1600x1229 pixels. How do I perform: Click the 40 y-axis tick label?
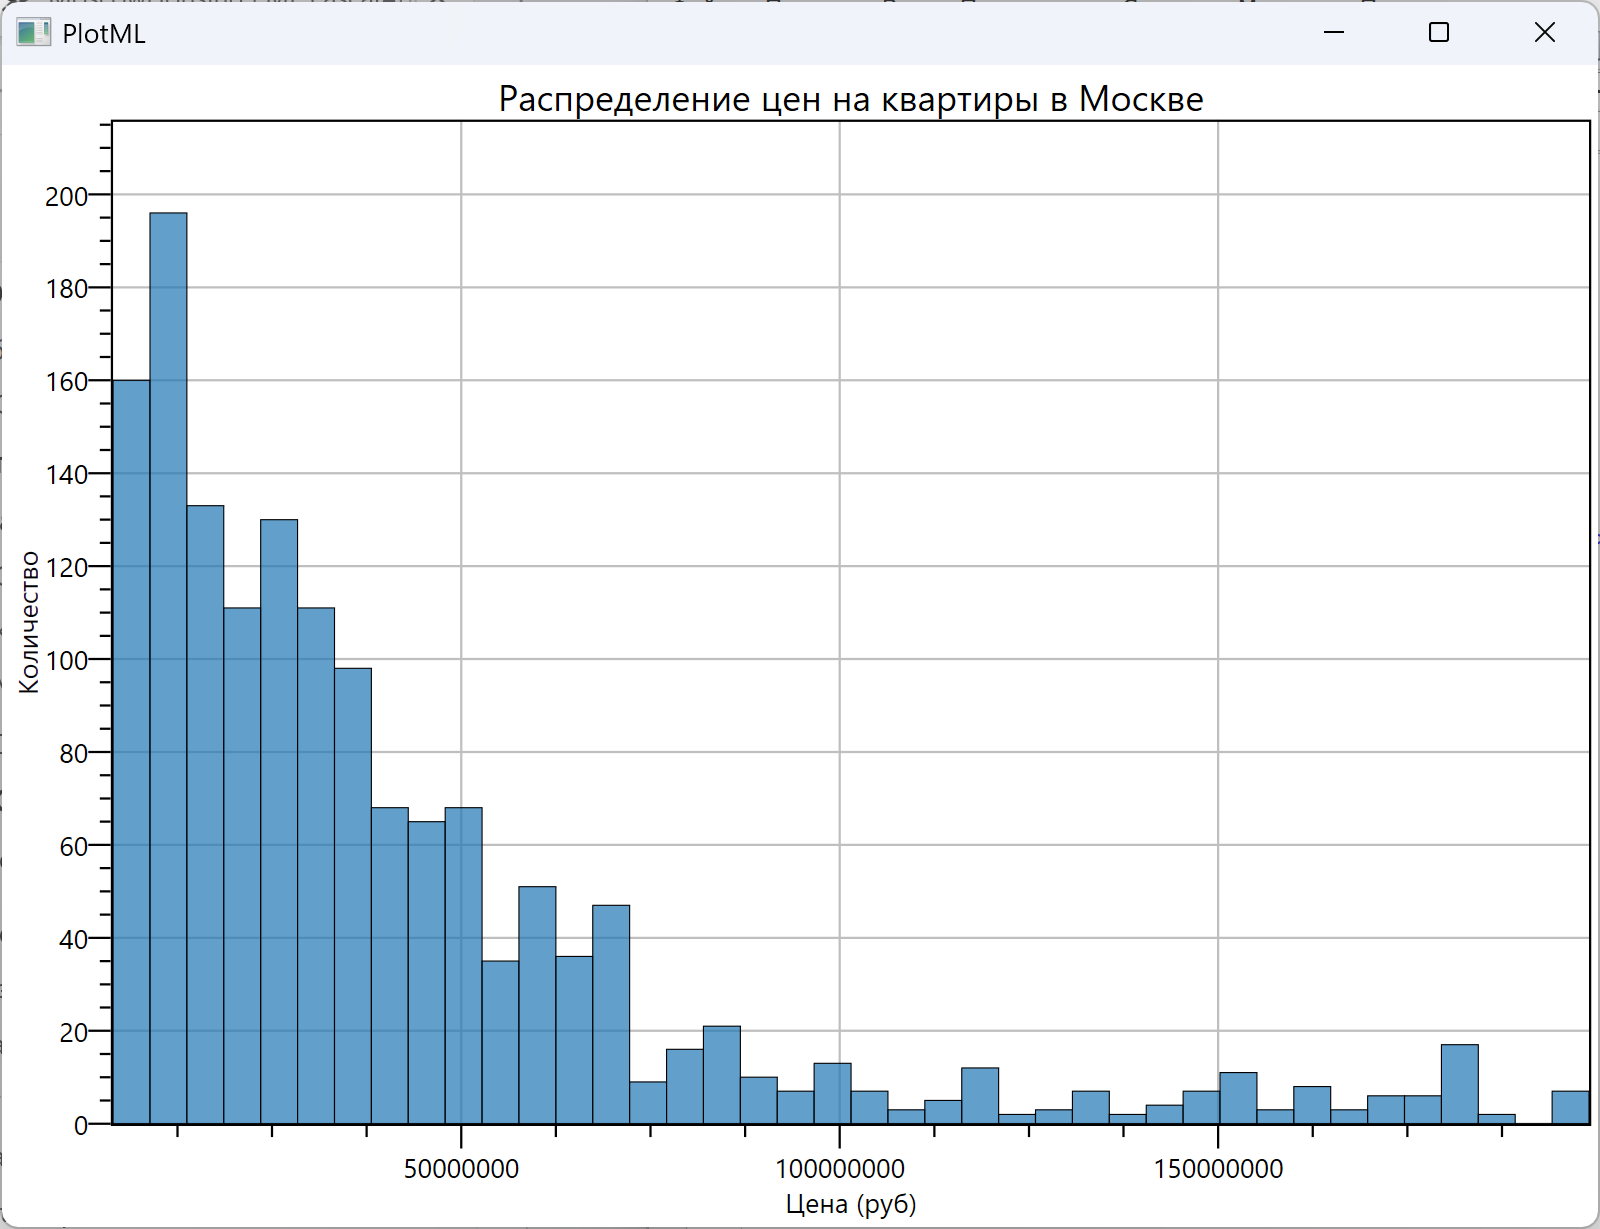73,940
